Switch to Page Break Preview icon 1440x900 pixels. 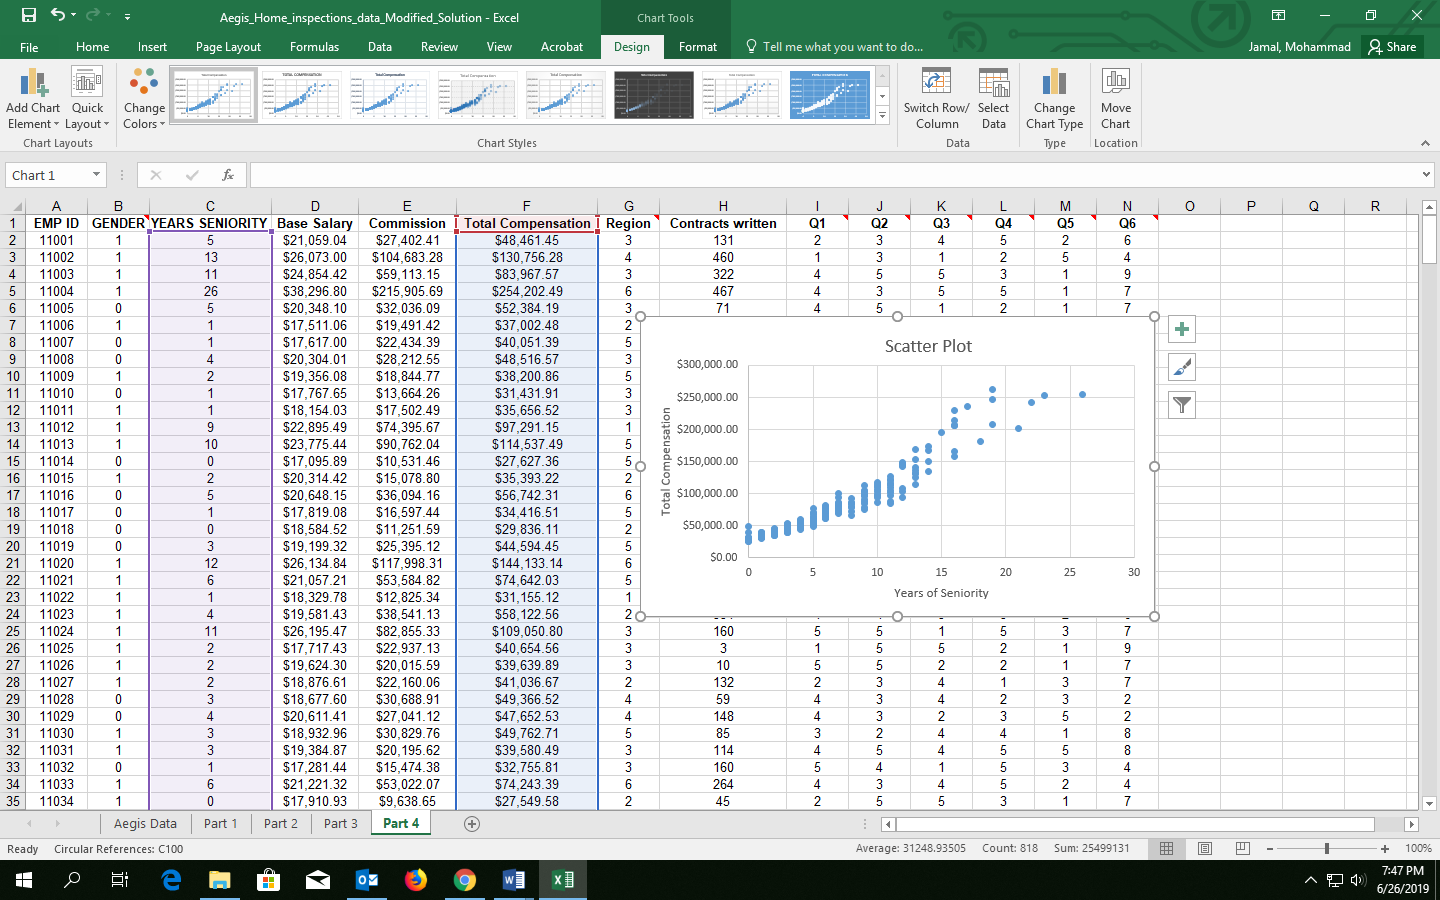(x=1243, y=848)
